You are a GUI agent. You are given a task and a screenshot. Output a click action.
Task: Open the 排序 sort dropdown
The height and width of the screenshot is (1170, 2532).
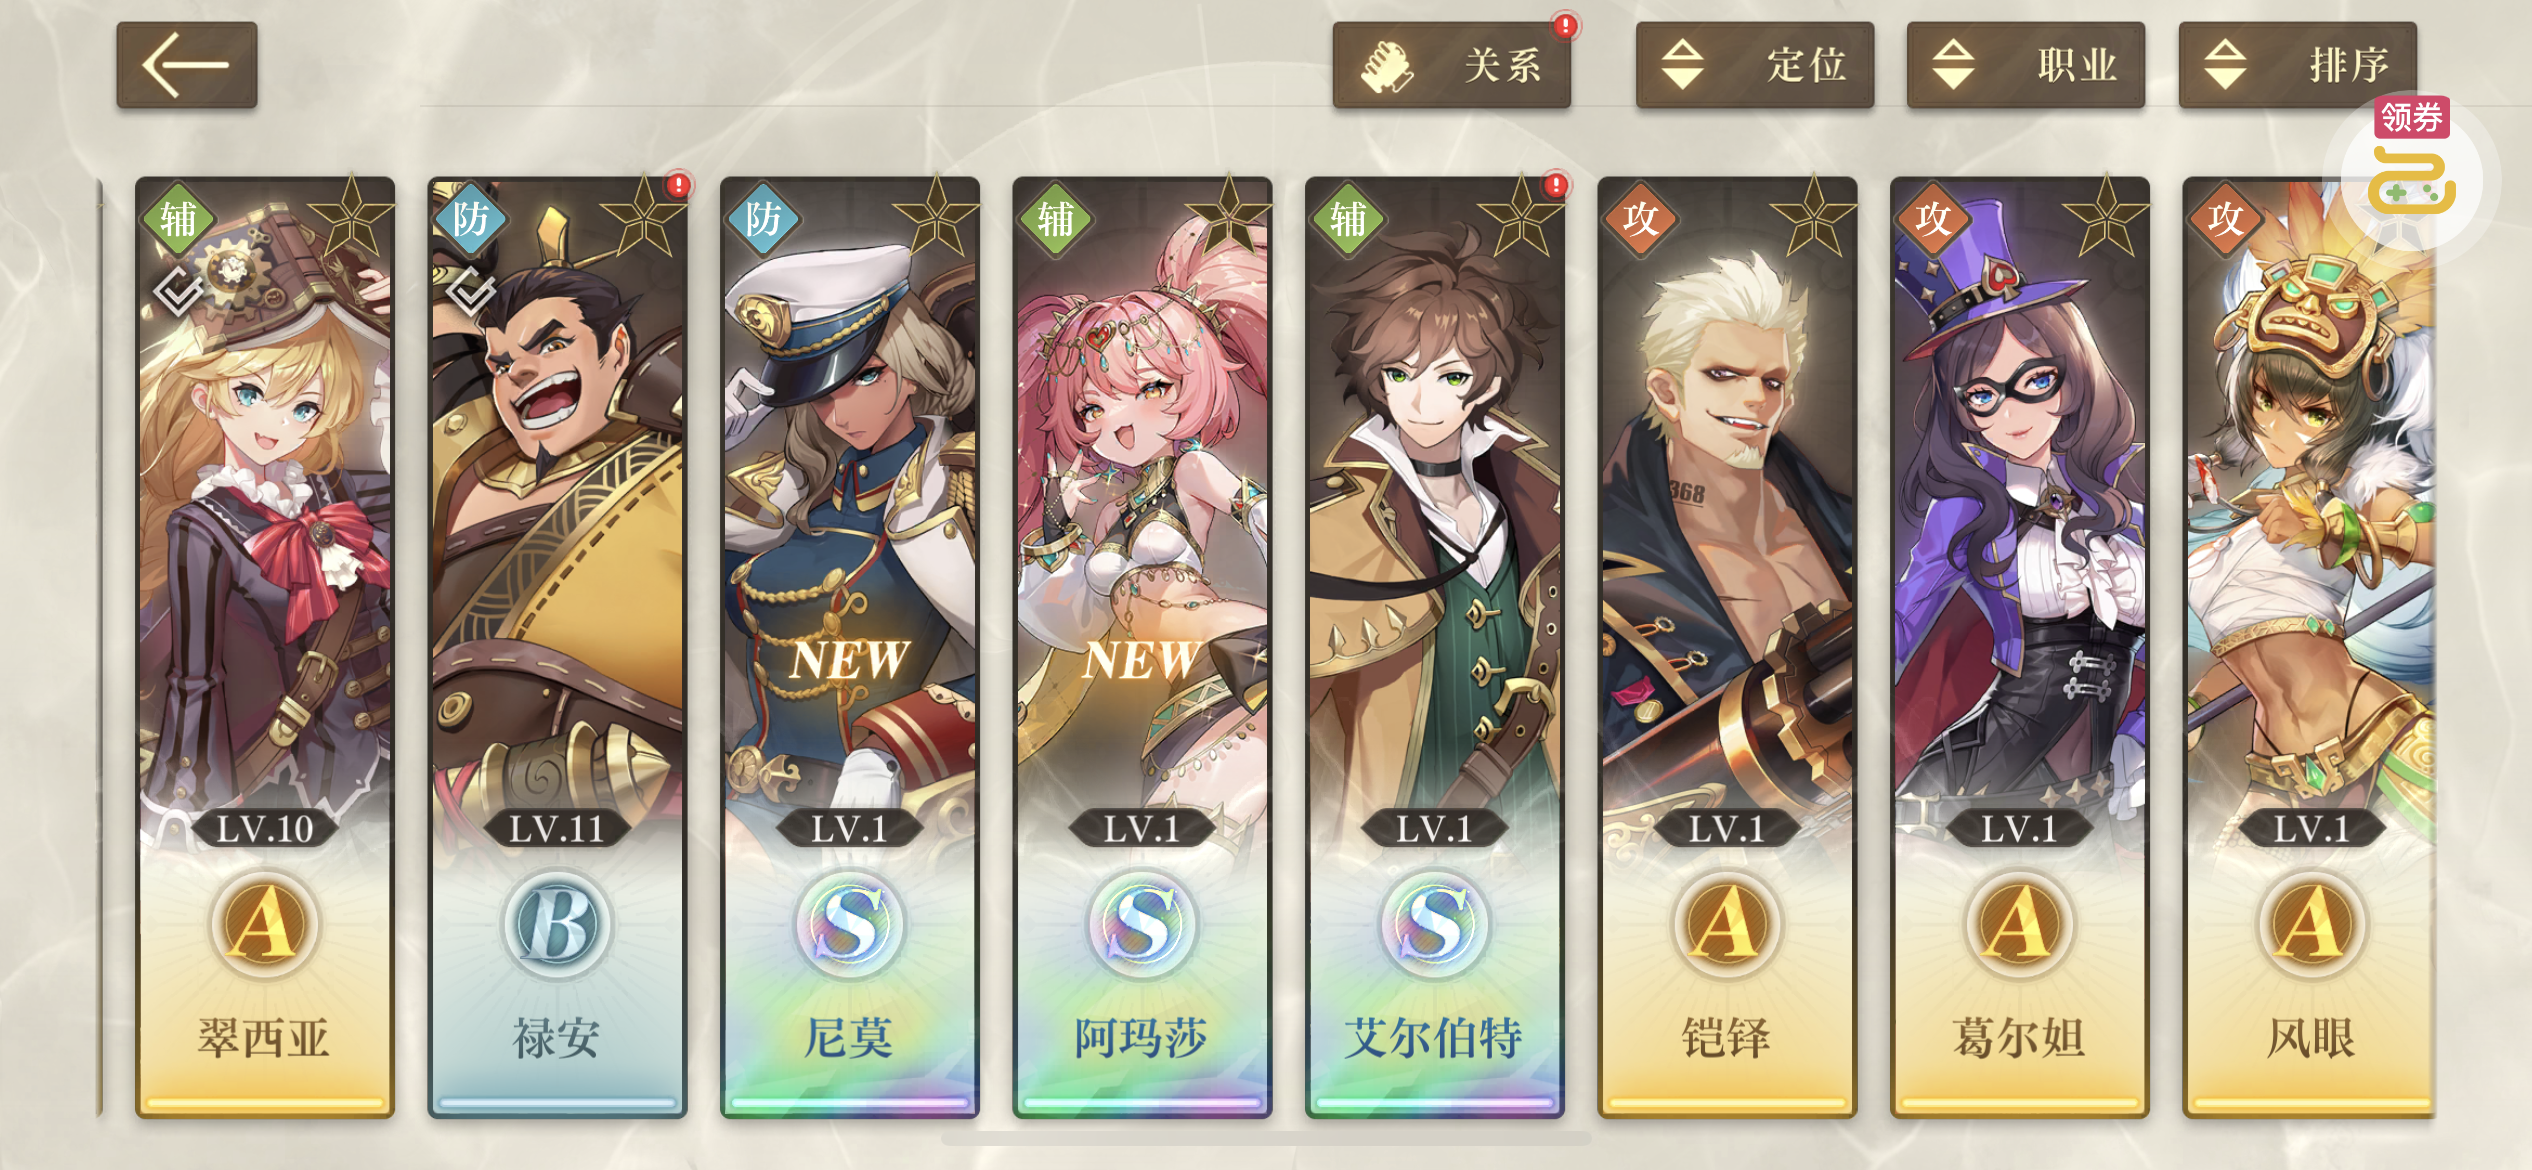point(2297,64)
